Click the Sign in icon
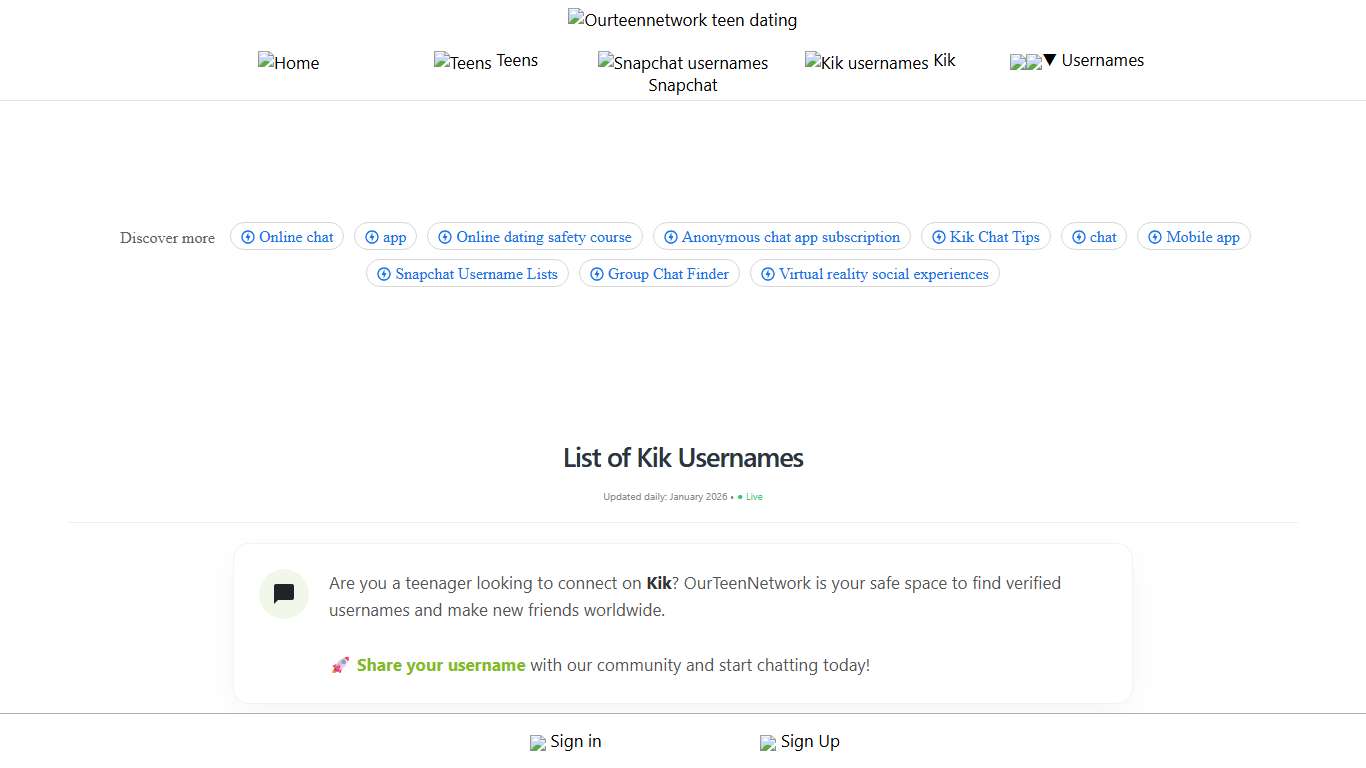Image resolution: width=1366 pixels, height=768 pixels. coord(538,742)
